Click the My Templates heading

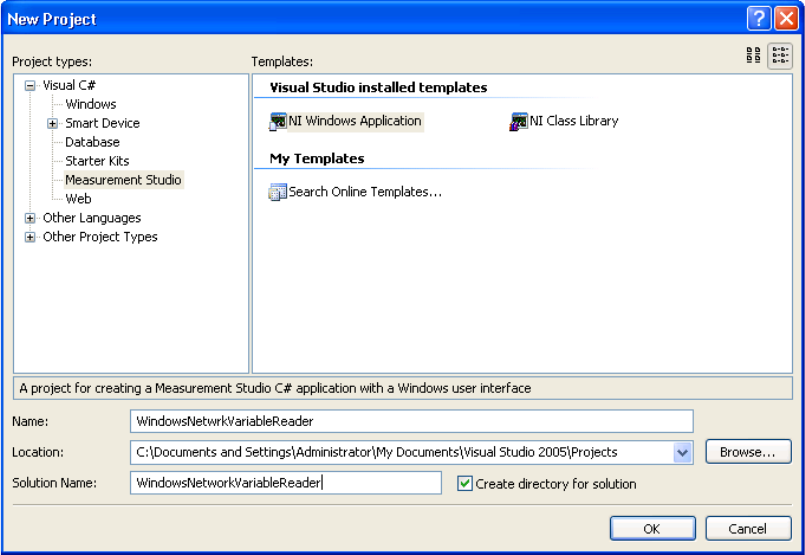317,159
